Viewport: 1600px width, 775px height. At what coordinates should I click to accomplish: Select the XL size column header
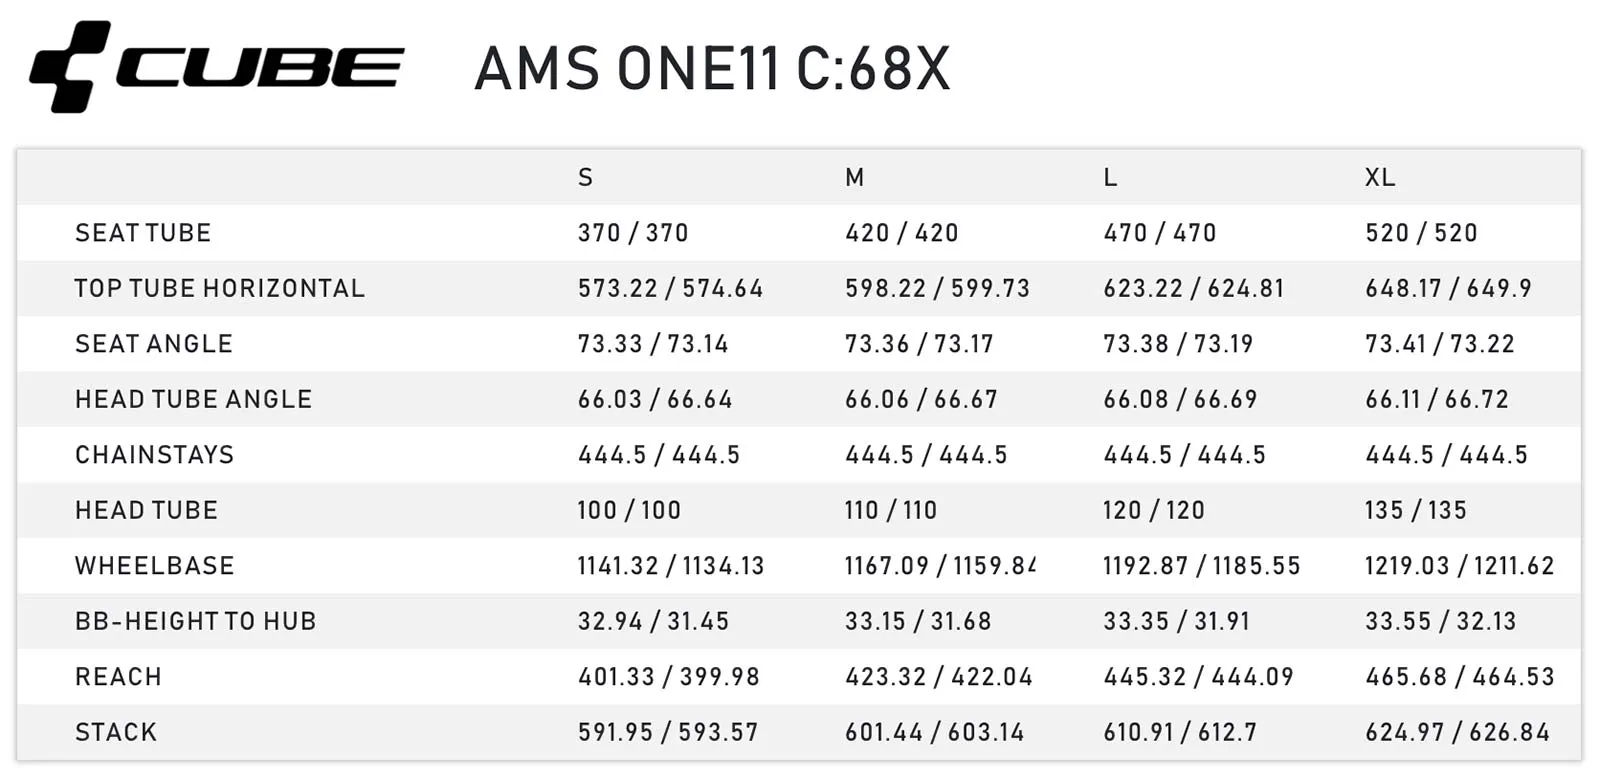(x=1380, y=178)
